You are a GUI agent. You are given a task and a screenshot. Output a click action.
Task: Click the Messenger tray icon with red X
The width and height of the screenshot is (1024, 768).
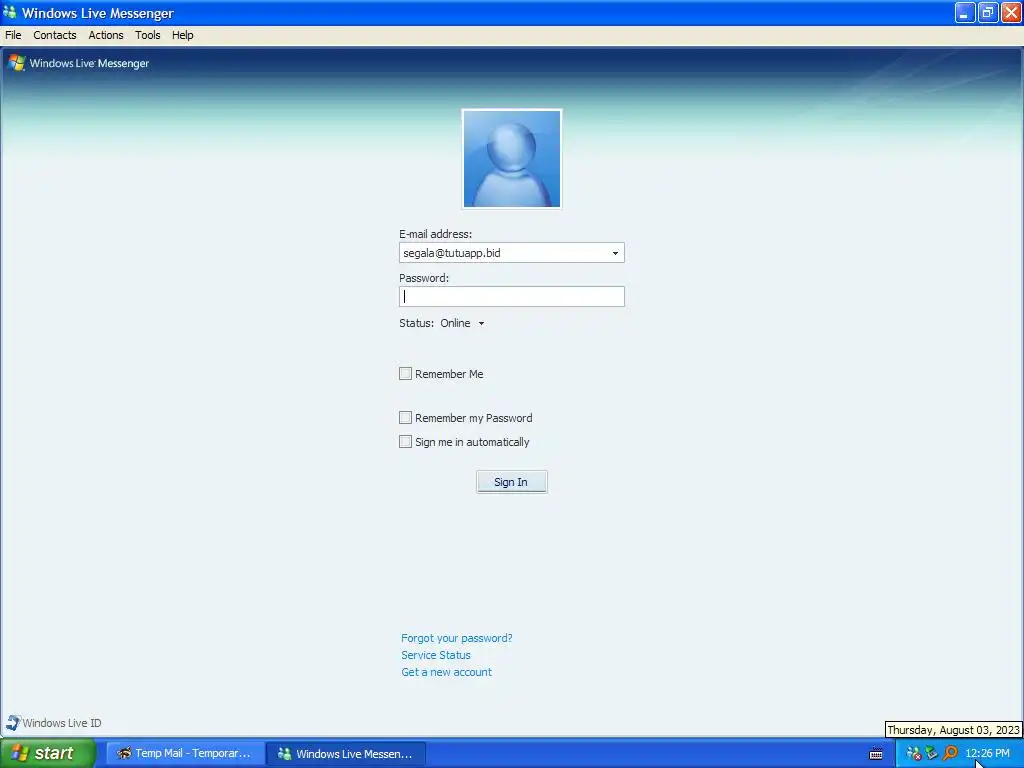[x=914, y=754]
